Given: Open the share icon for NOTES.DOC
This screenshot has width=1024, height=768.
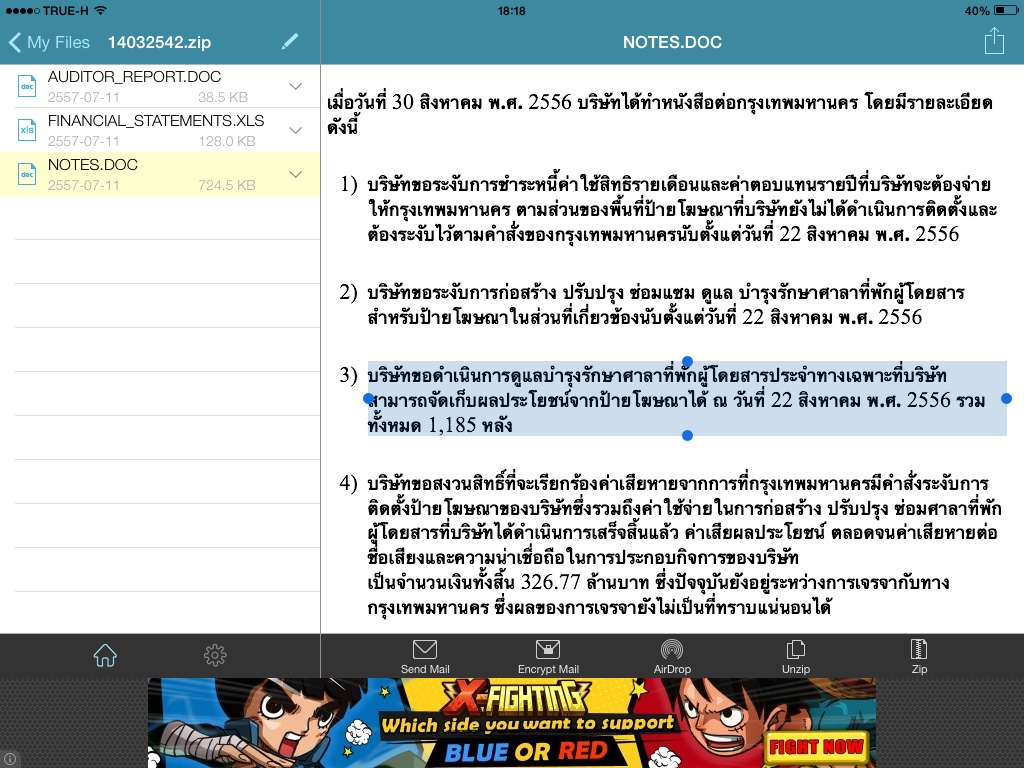Looking at the screenshot, I should (x=994, y=40).
